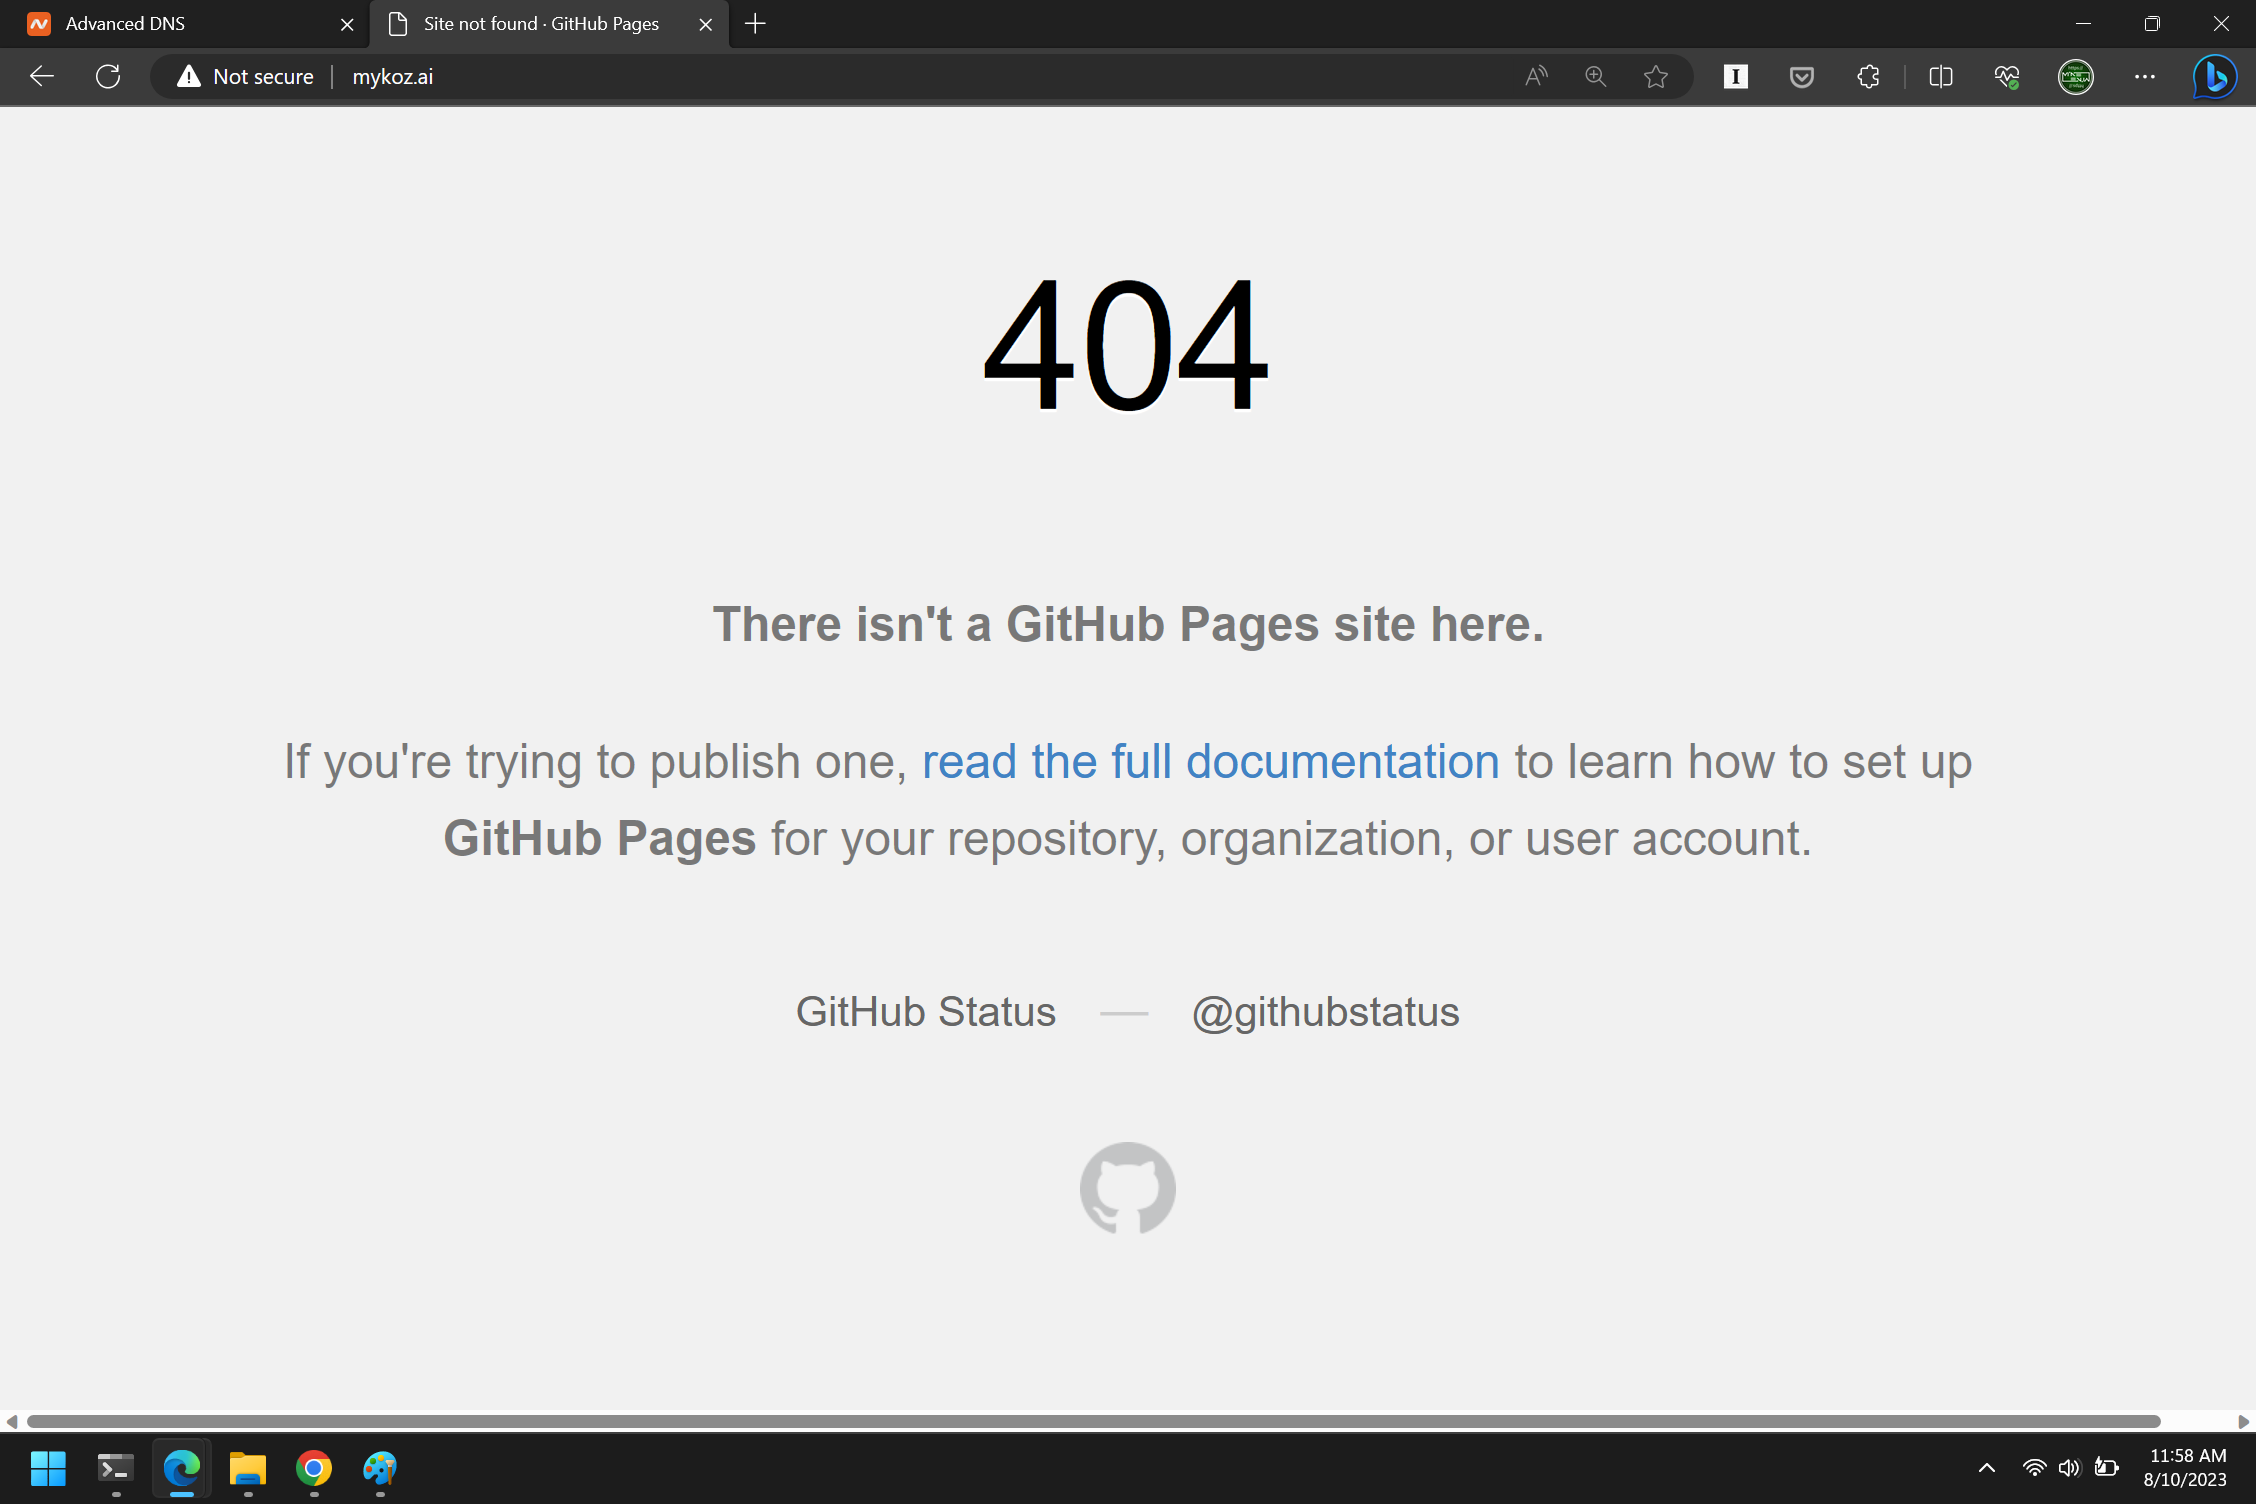This screenshot has width=2256, height=1504.
Task: Open the Instapaper extension icon
Action: click(x=1736, y=76)
